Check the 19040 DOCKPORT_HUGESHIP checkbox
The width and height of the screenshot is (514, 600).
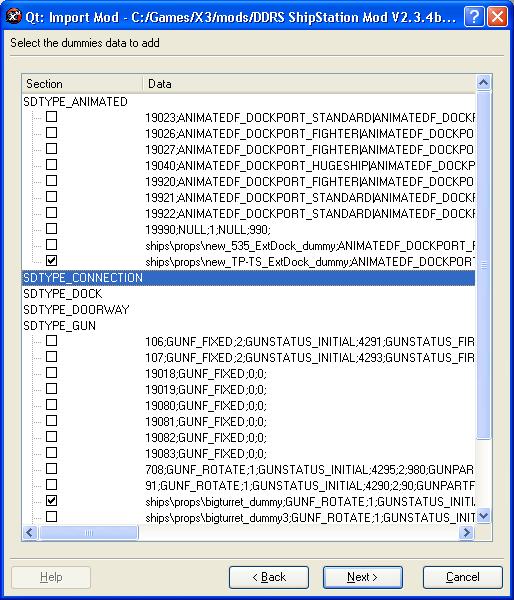point(51,165)
